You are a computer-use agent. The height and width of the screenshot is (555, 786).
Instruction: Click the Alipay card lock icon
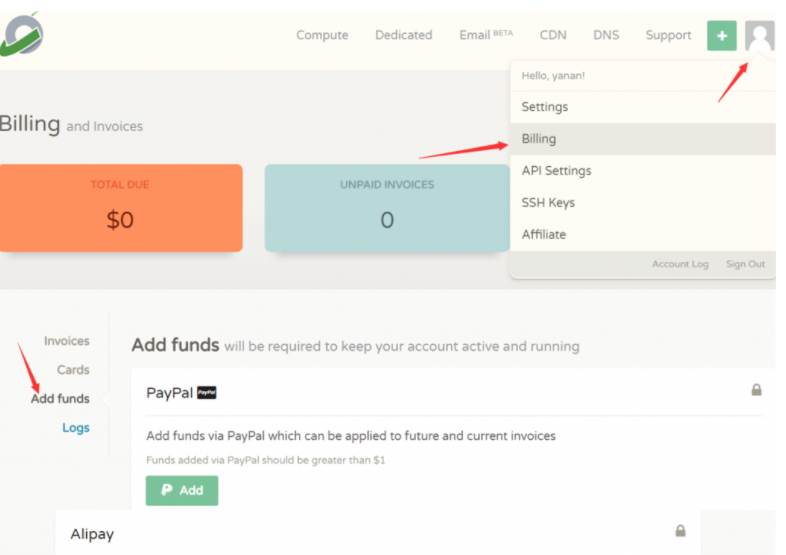click(680, 530)
